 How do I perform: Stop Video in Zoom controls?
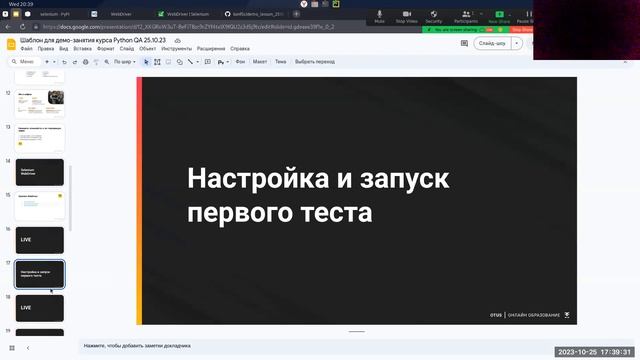(407, 17)
